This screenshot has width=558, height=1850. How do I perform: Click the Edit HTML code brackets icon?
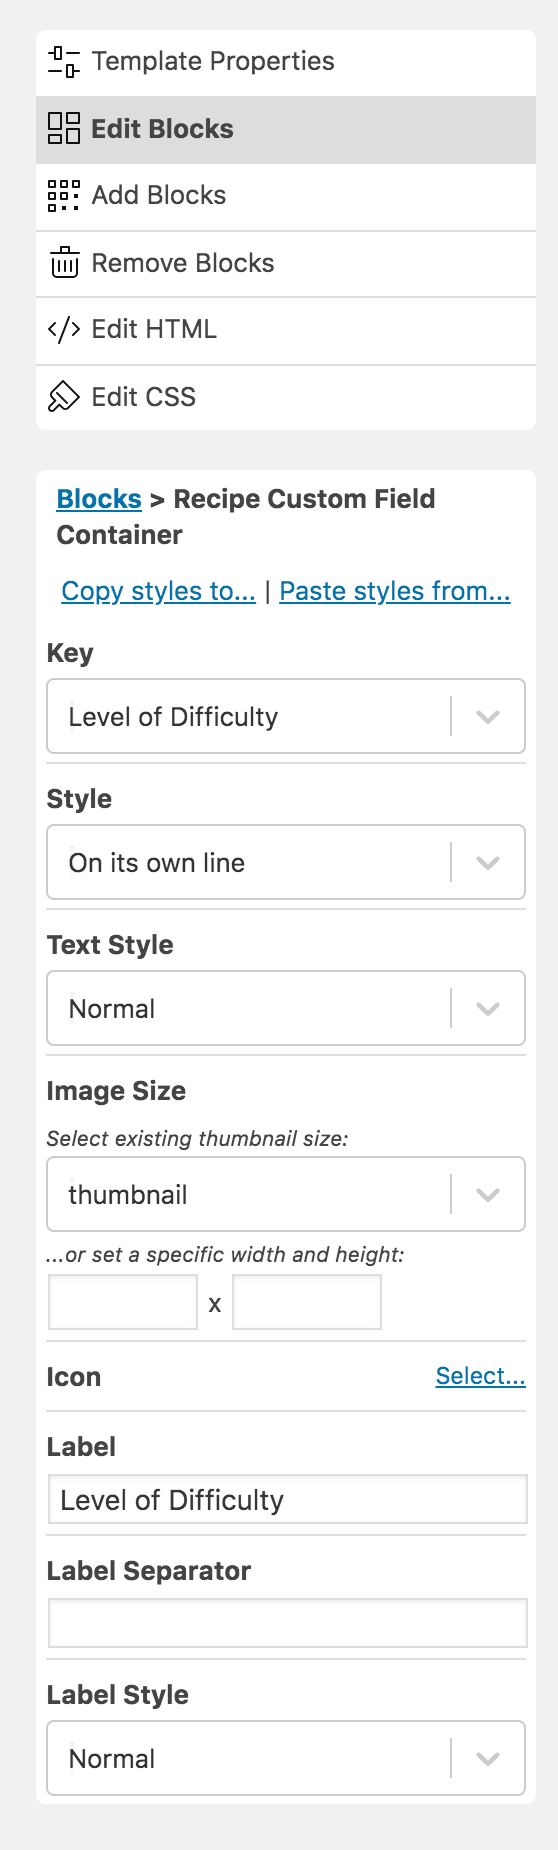click(64, 329)
